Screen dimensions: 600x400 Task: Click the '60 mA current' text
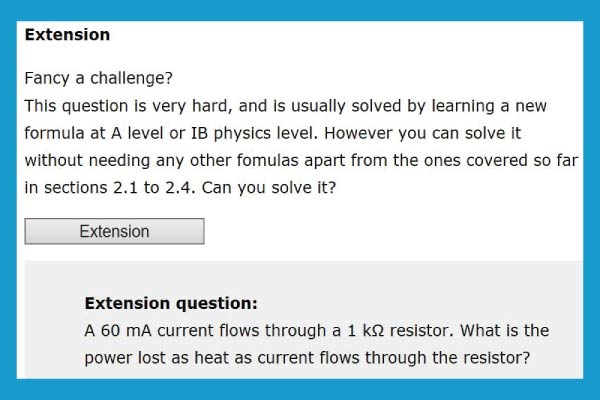tap(161, 331)
